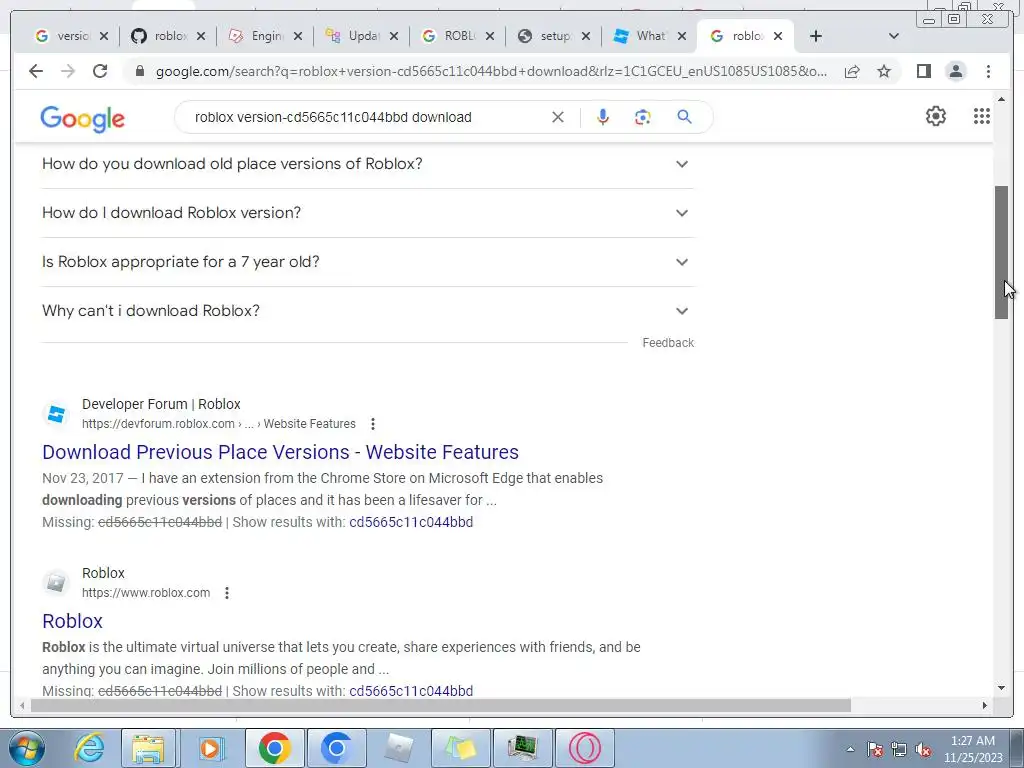Click the devforum.roblox.com URL breadcrumb
The image size is (1024, 768).
[x=219, y=424]
